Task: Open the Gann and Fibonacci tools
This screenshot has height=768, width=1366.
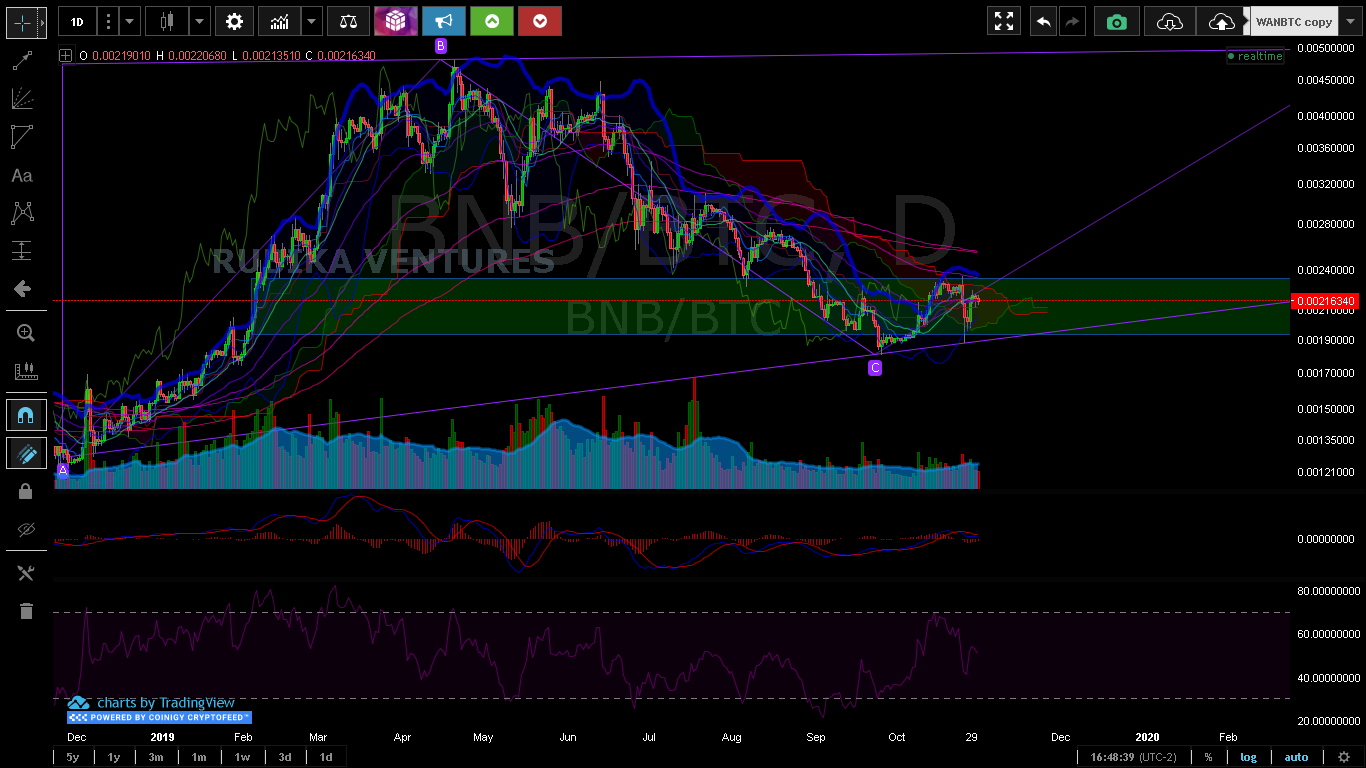Action: (x=21, y=99)
